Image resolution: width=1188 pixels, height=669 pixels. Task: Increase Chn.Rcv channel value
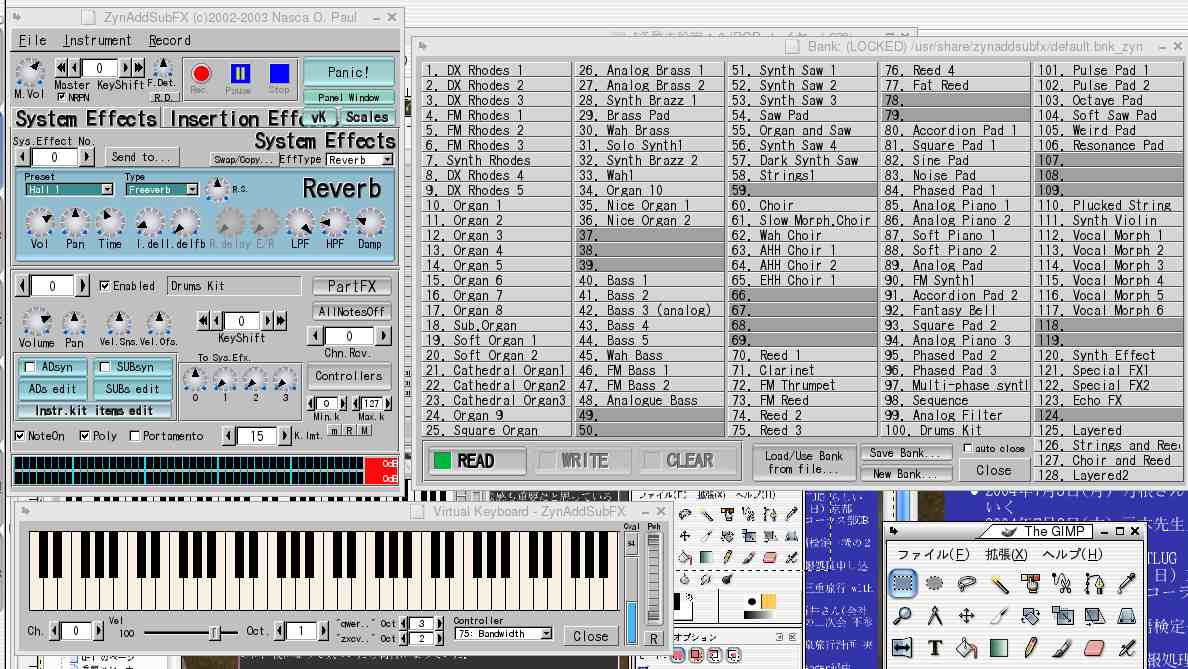click(383, 336)
